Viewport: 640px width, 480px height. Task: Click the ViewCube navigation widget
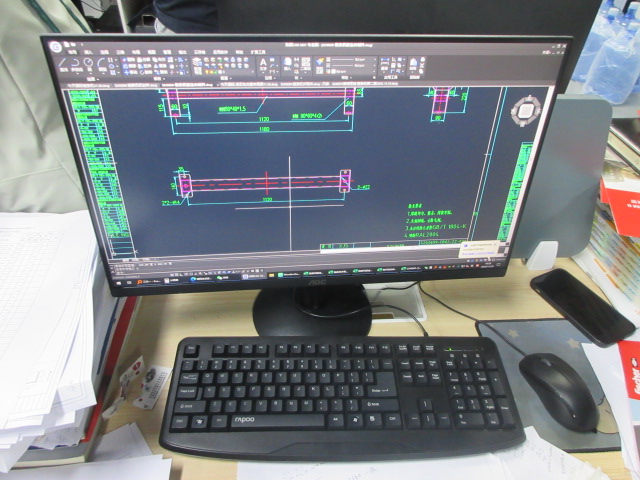(527, 110)
